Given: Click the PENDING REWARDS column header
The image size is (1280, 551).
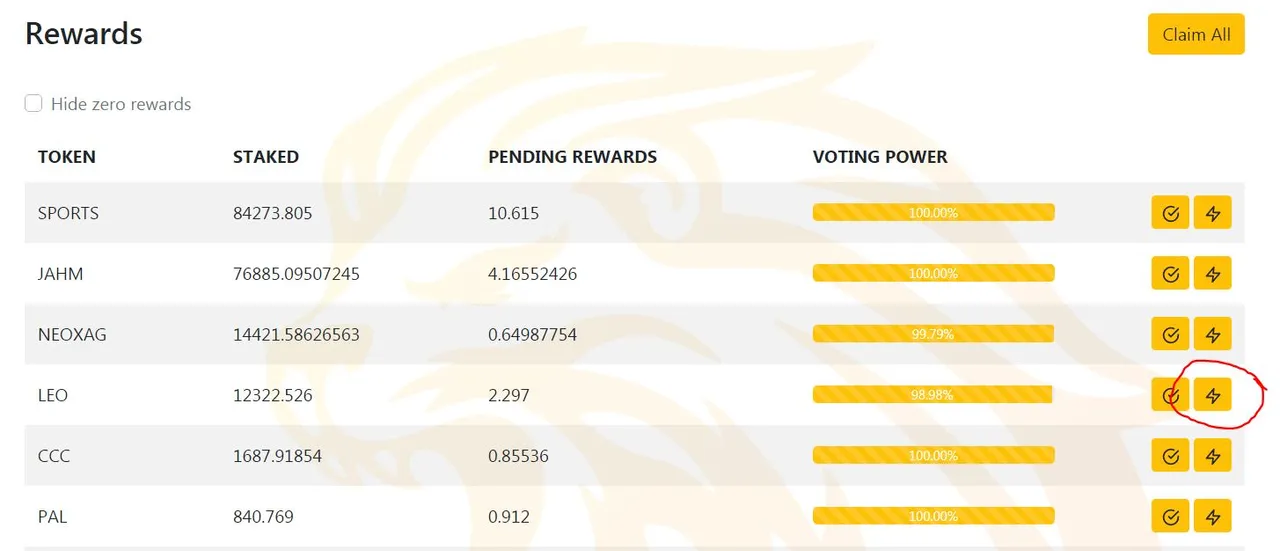Looking at the screenshot, I should (572, 157).
